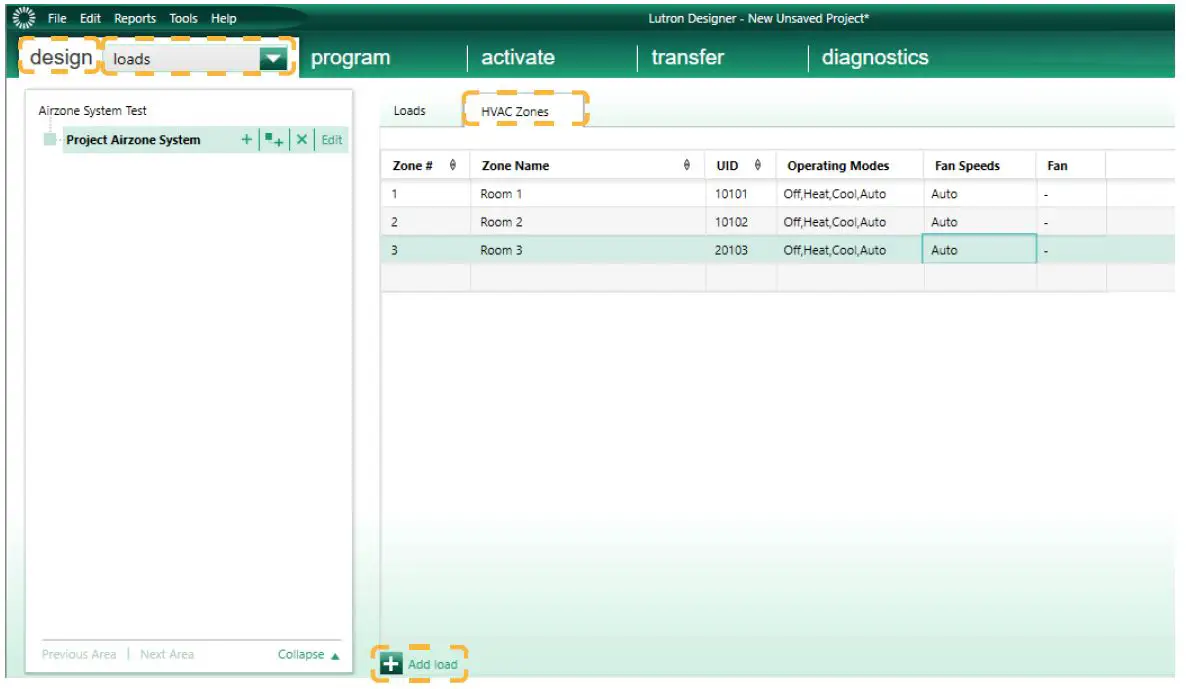Click Room 3 Fan Speeds Auto field
The image size is (1186, 689).
980,249
